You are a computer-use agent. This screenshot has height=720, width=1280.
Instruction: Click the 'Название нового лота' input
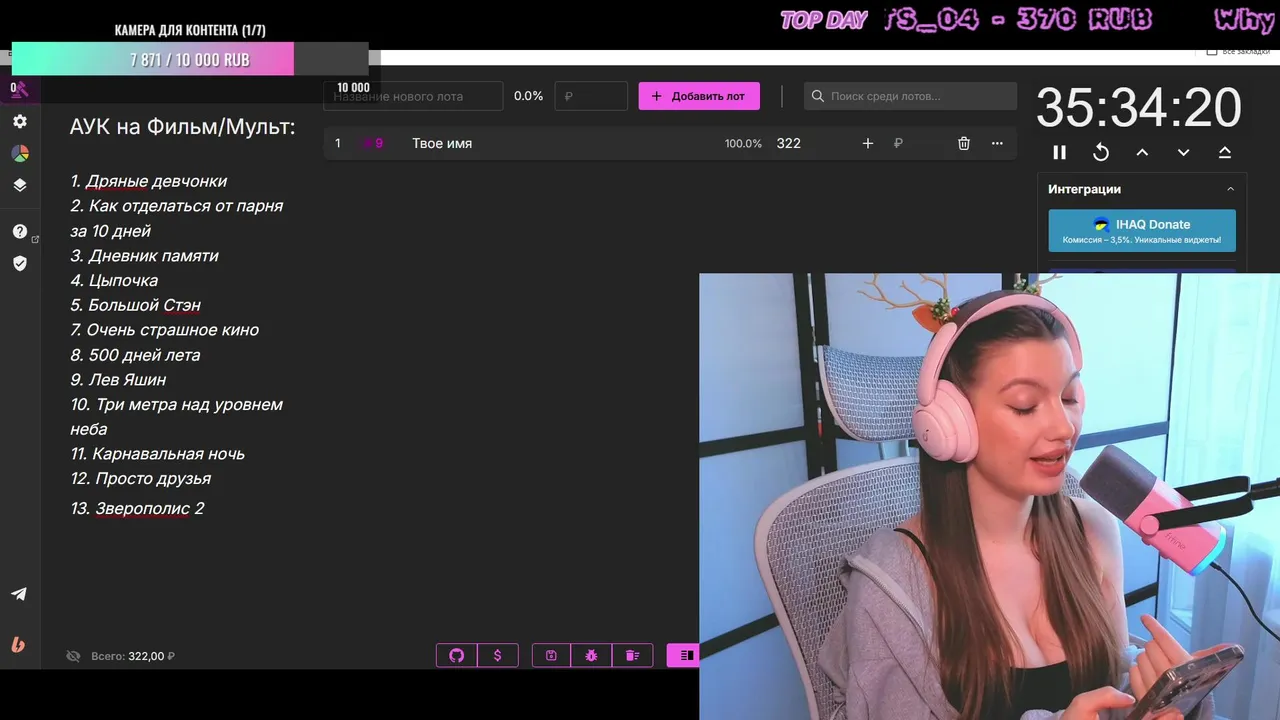pyautogui.click(x=413, y=96)
